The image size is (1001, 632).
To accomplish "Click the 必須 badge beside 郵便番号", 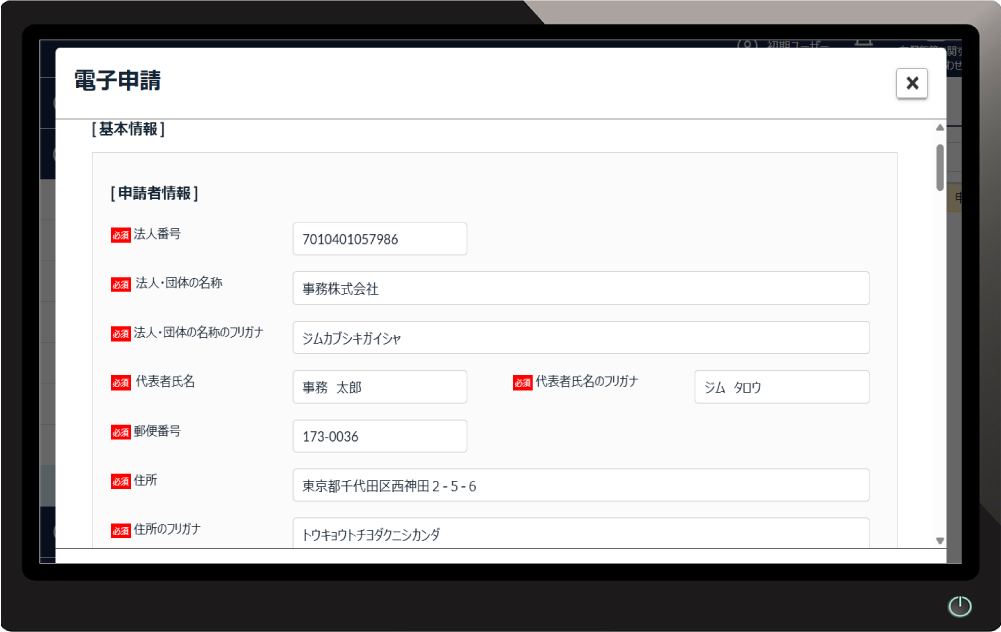I will pos(120,431).
